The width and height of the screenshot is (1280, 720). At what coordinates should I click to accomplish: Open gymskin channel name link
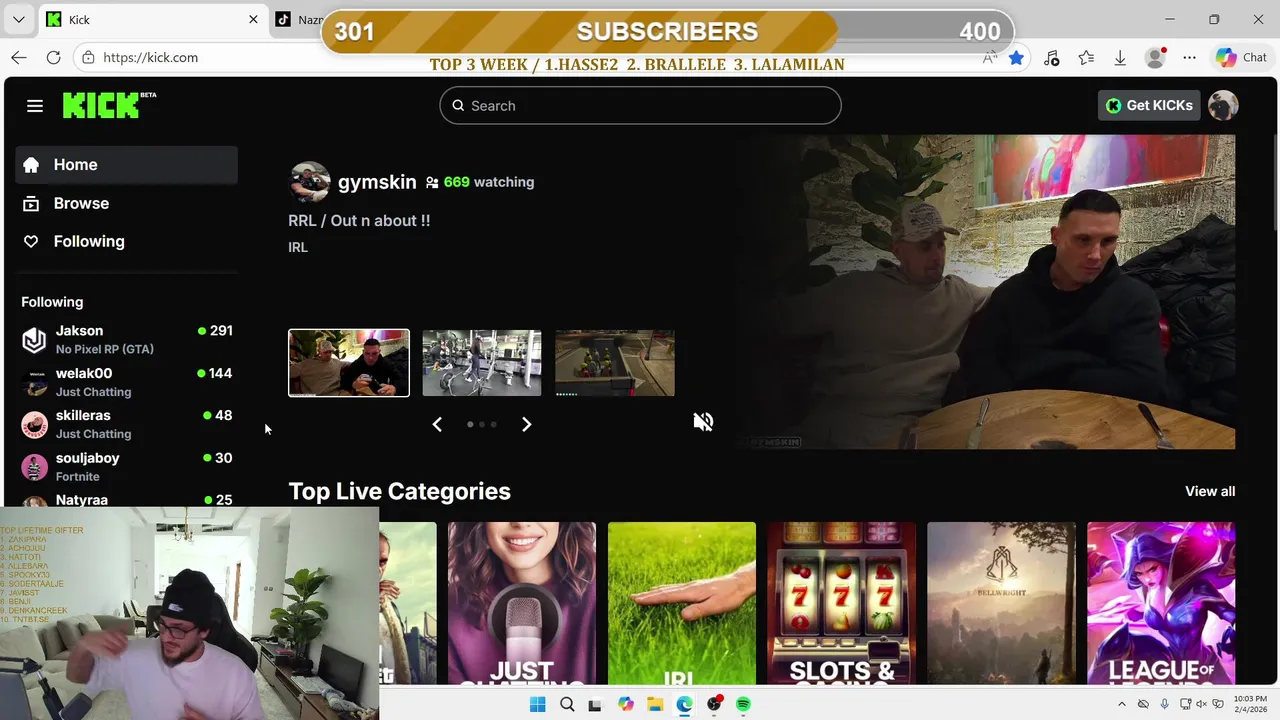(x=377, y=182)
